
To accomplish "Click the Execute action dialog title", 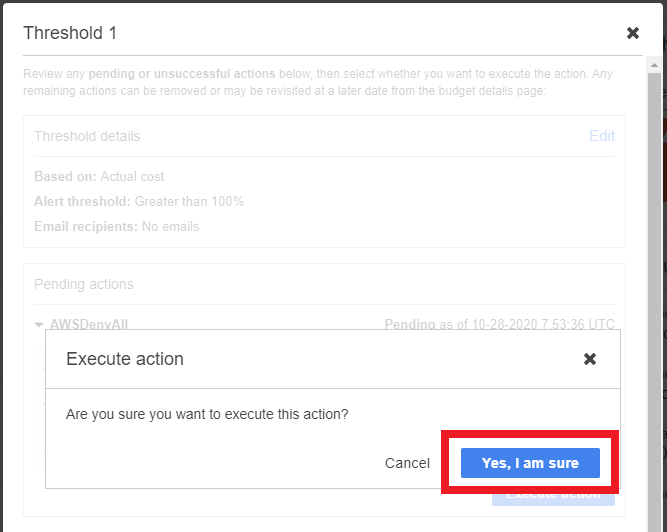I will pyautogui.click(x=125, y=359).
